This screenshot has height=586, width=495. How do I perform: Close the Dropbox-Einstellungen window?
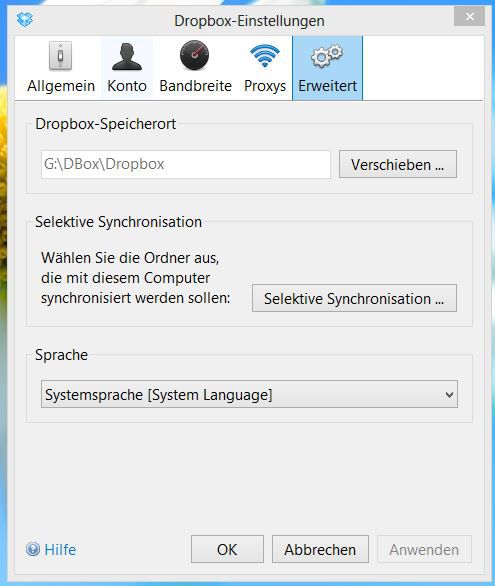tap(469, 16)
